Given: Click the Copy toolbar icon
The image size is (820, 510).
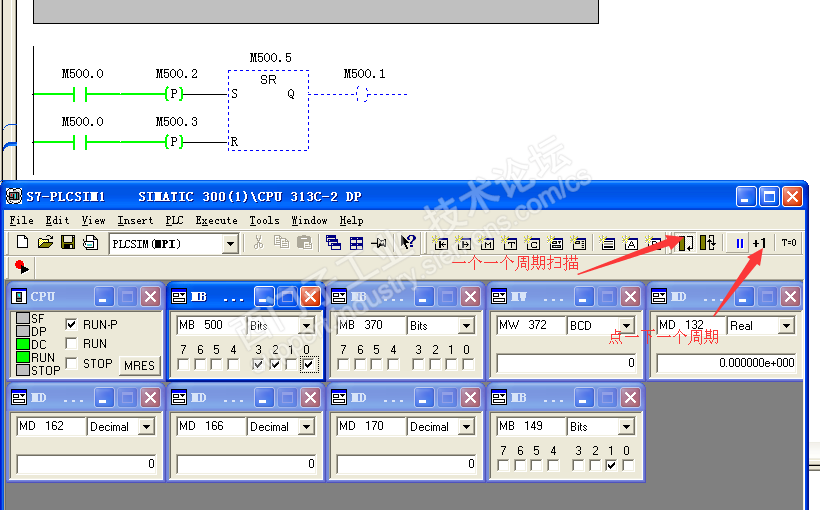Looking at the screenshot, I should coord(281,242).
